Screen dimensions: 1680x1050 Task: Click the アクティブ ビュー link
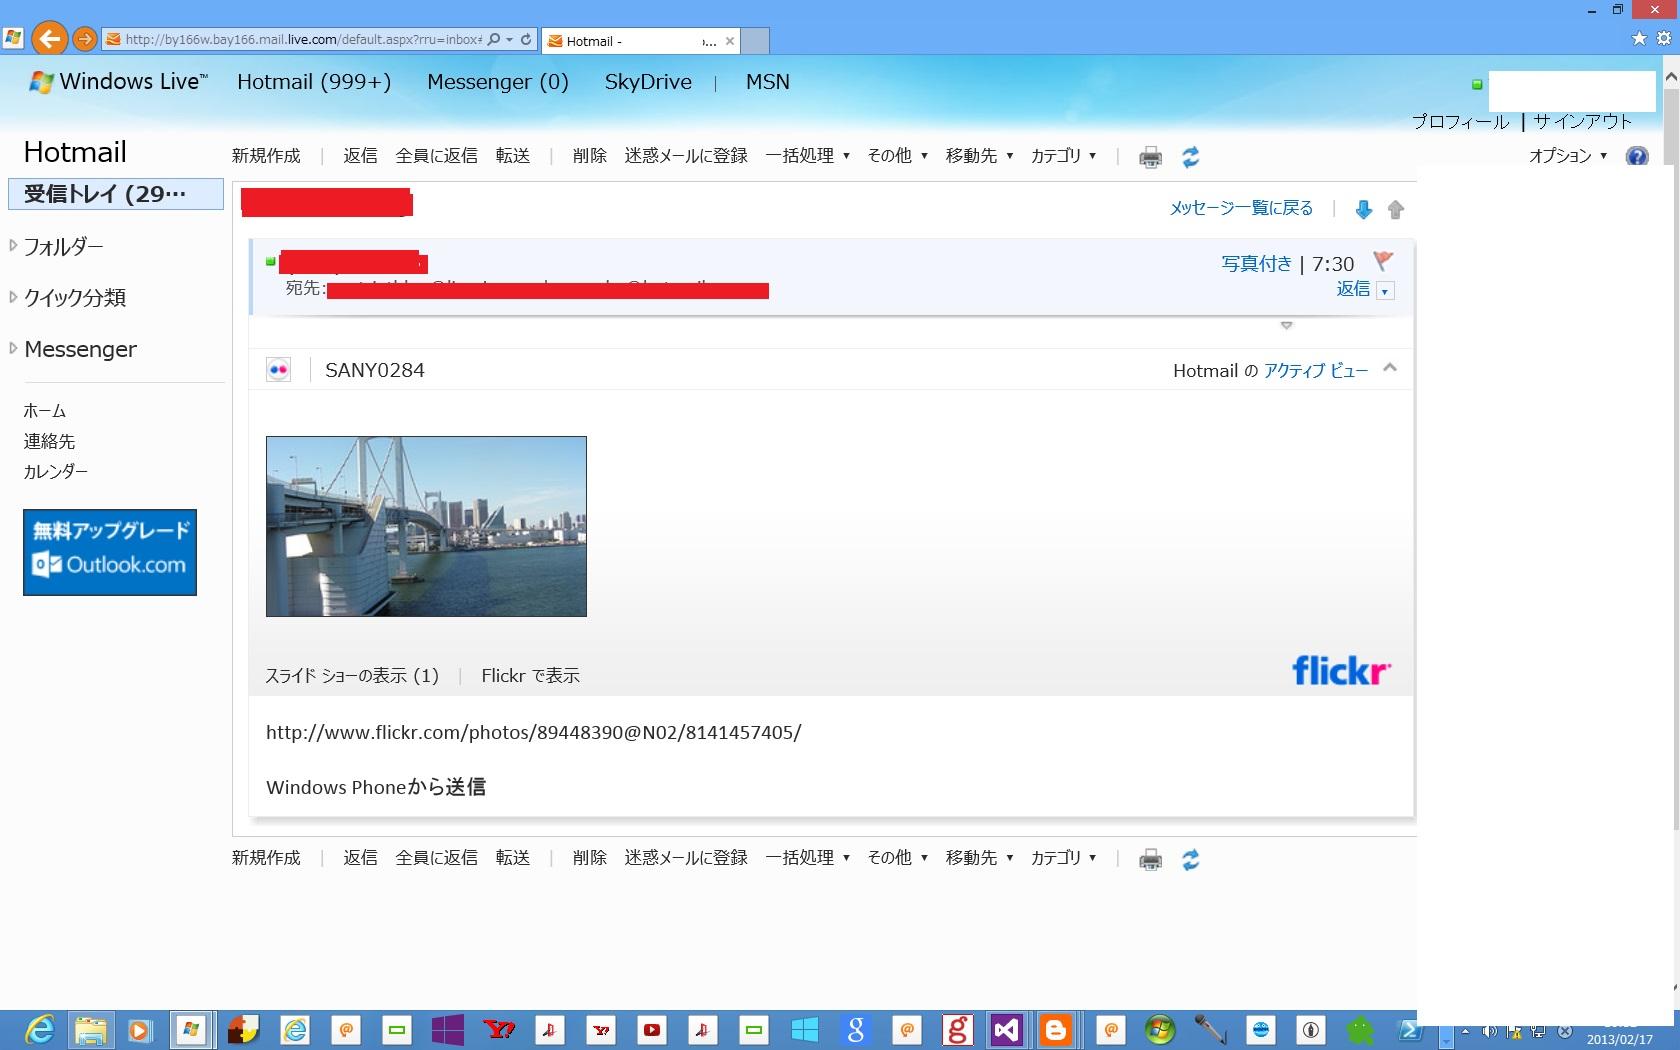1316,371
